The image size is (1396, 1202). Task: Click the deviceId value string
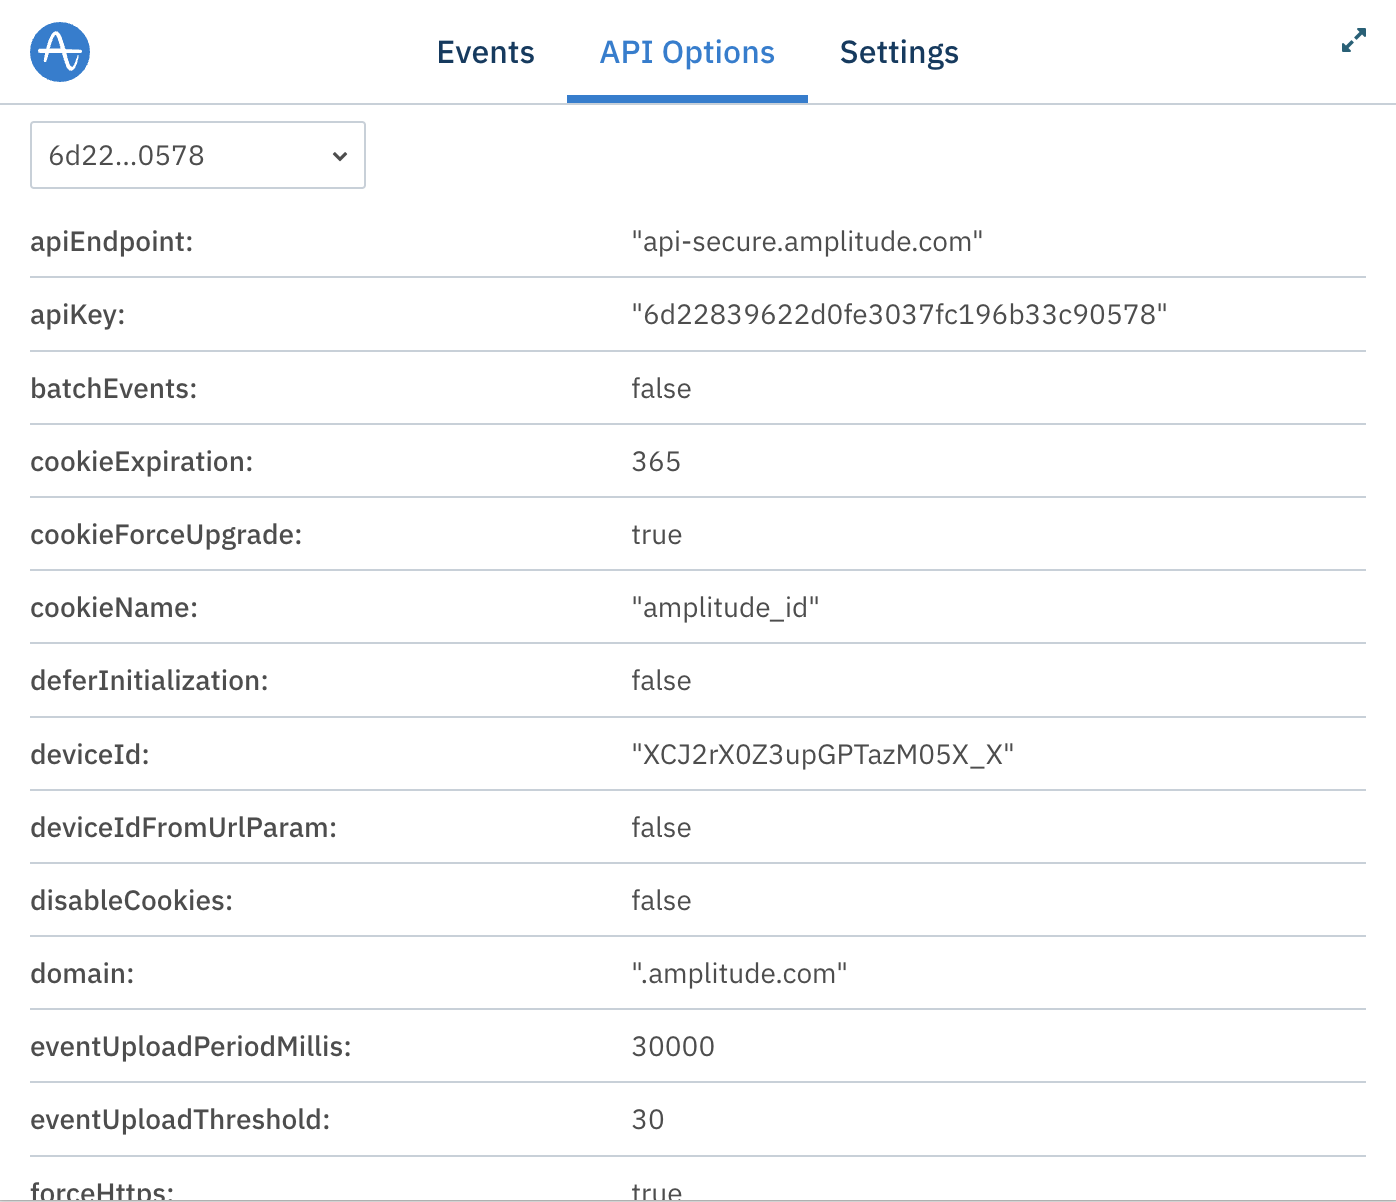point(822,754)
